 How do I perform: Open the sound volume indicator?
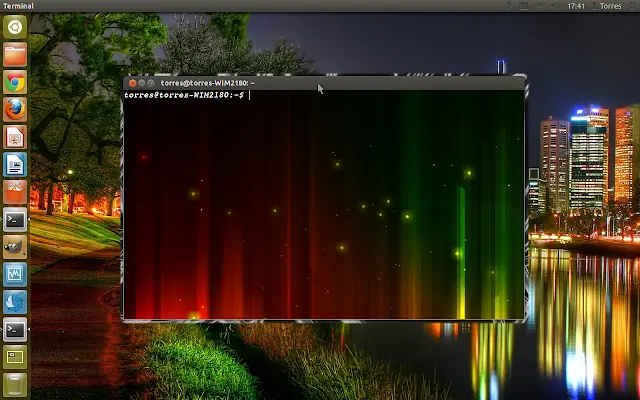click(555, 6)
